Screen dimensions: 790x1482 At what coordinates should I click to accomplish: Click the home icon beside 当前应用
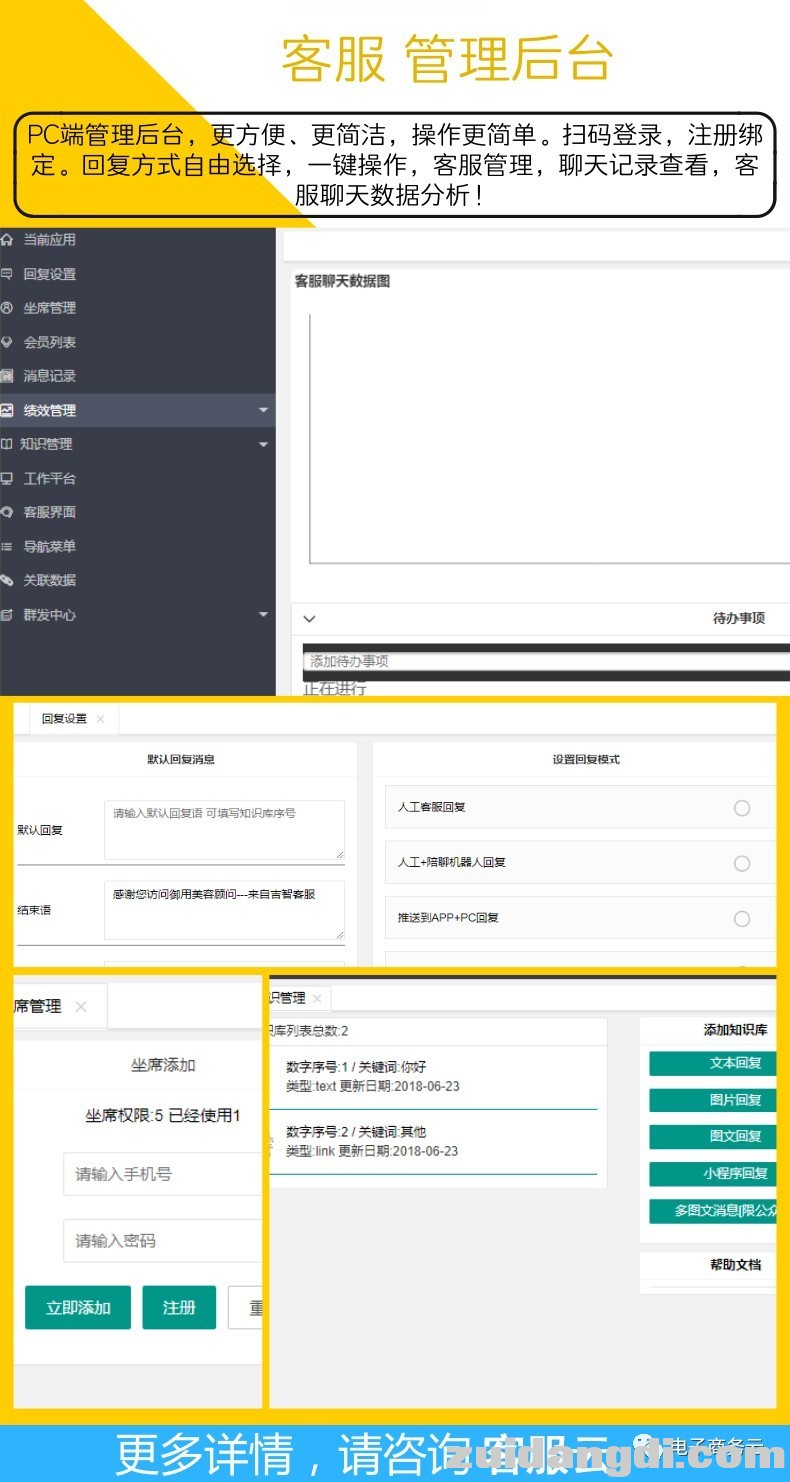(7, 240)
